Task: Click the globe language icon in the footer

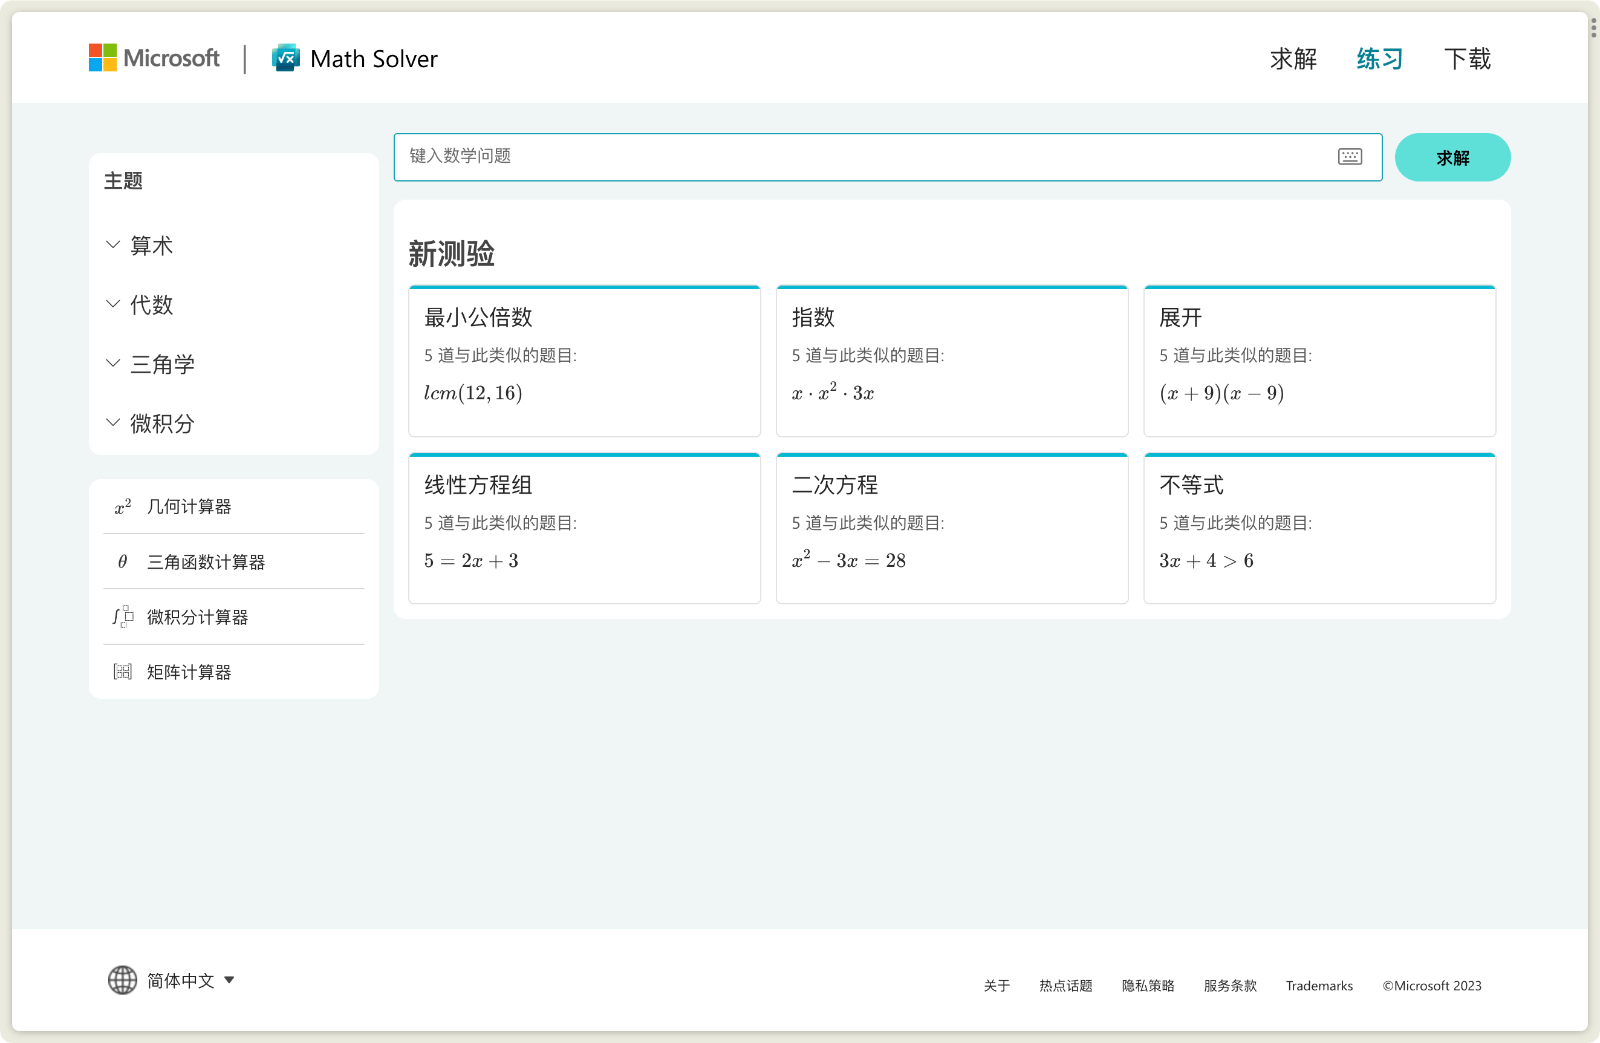Action: [121, 980]
